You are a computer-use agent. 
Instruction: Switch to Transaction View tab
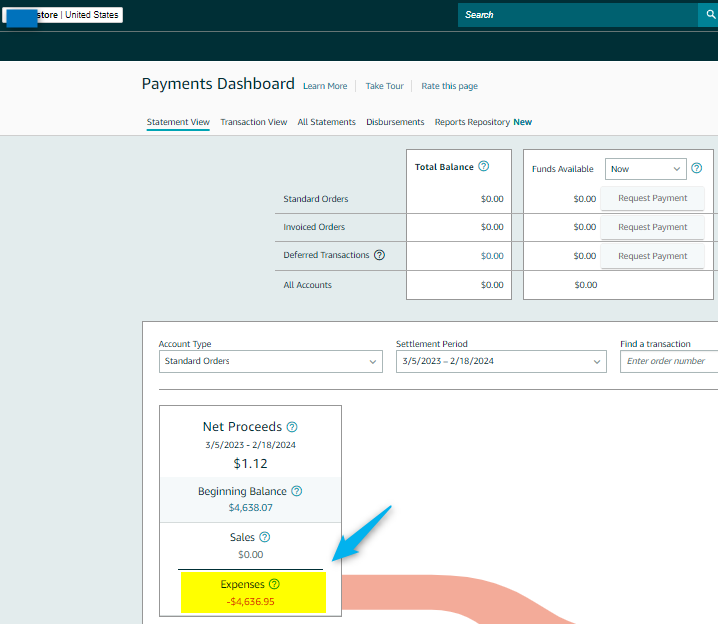coord(253,122)
